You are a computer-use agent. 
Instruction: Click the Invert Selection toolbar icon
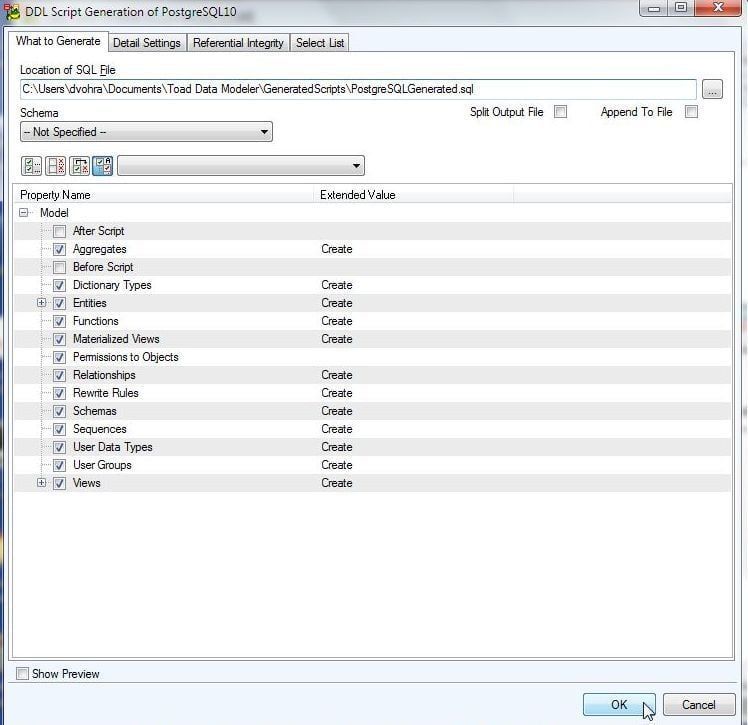click(79, 166)
